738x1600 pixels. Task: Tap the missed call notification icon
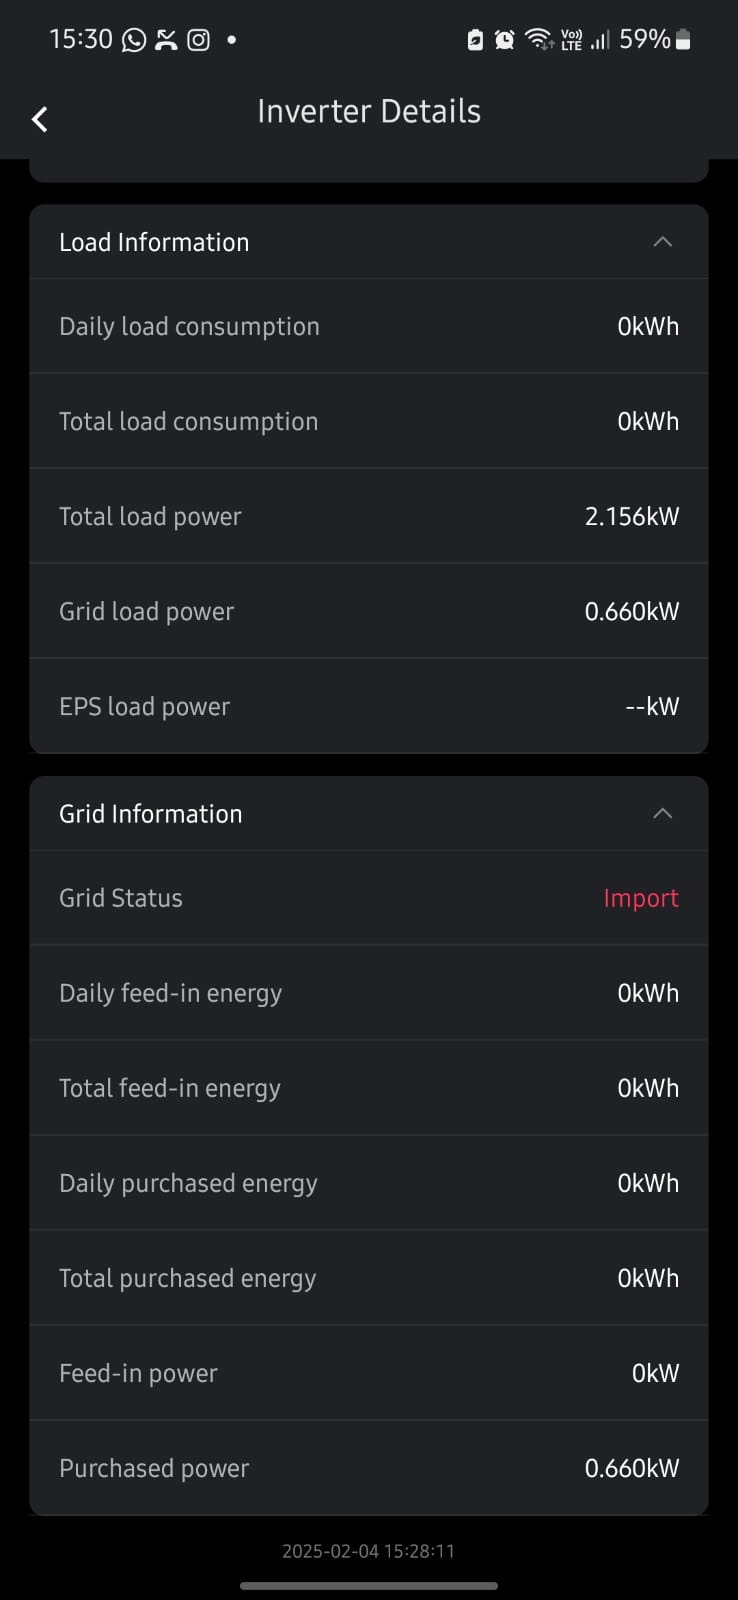[166, 40]
